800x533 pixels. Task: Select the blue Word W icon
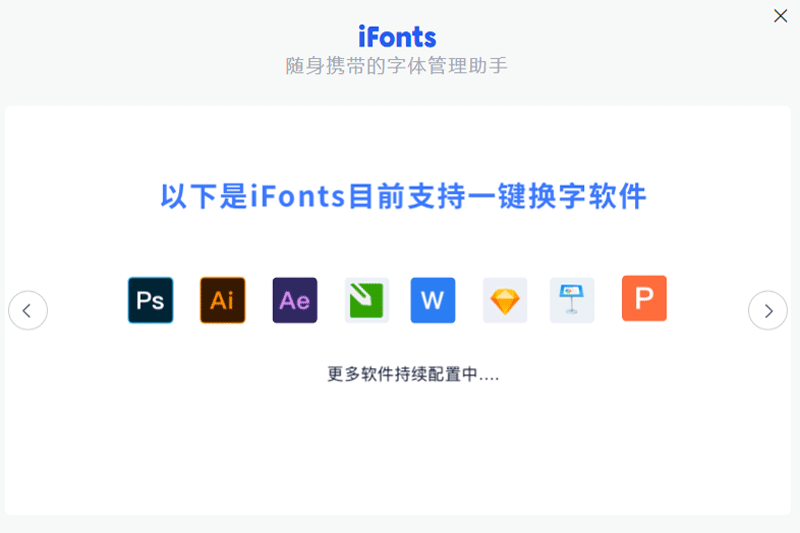tap(433, 300)
